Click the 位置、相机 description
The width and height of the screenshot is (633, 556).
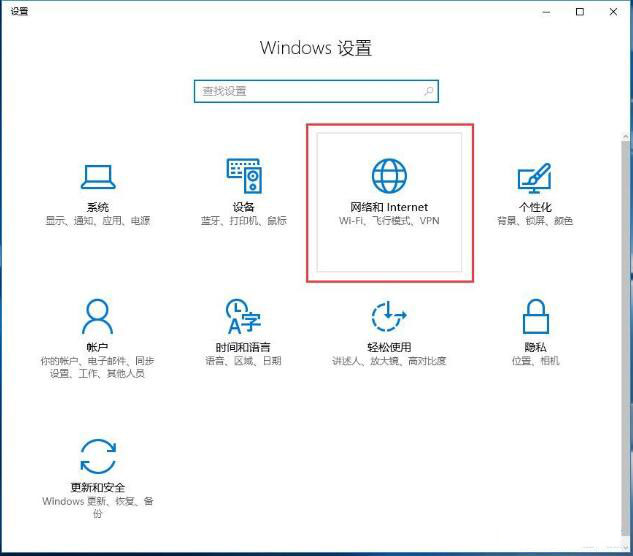(536, 361)
